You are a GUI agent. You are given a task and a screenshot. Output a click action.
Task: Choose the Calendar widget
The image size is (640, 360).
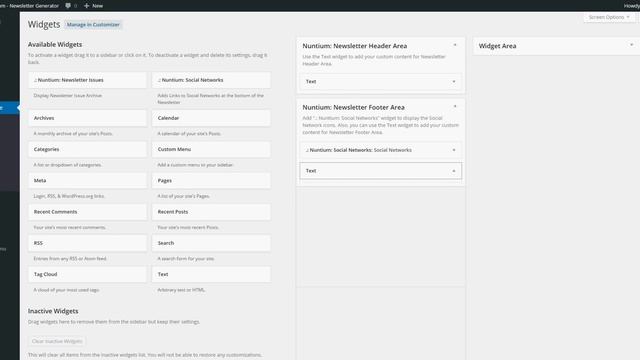point(211,118)
